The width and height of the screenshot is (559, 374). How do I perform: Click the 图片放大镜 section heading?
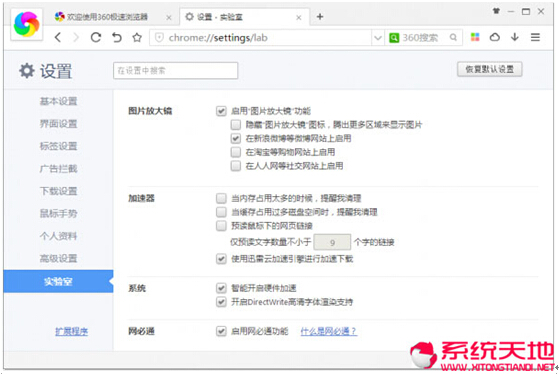pos(150,111)
